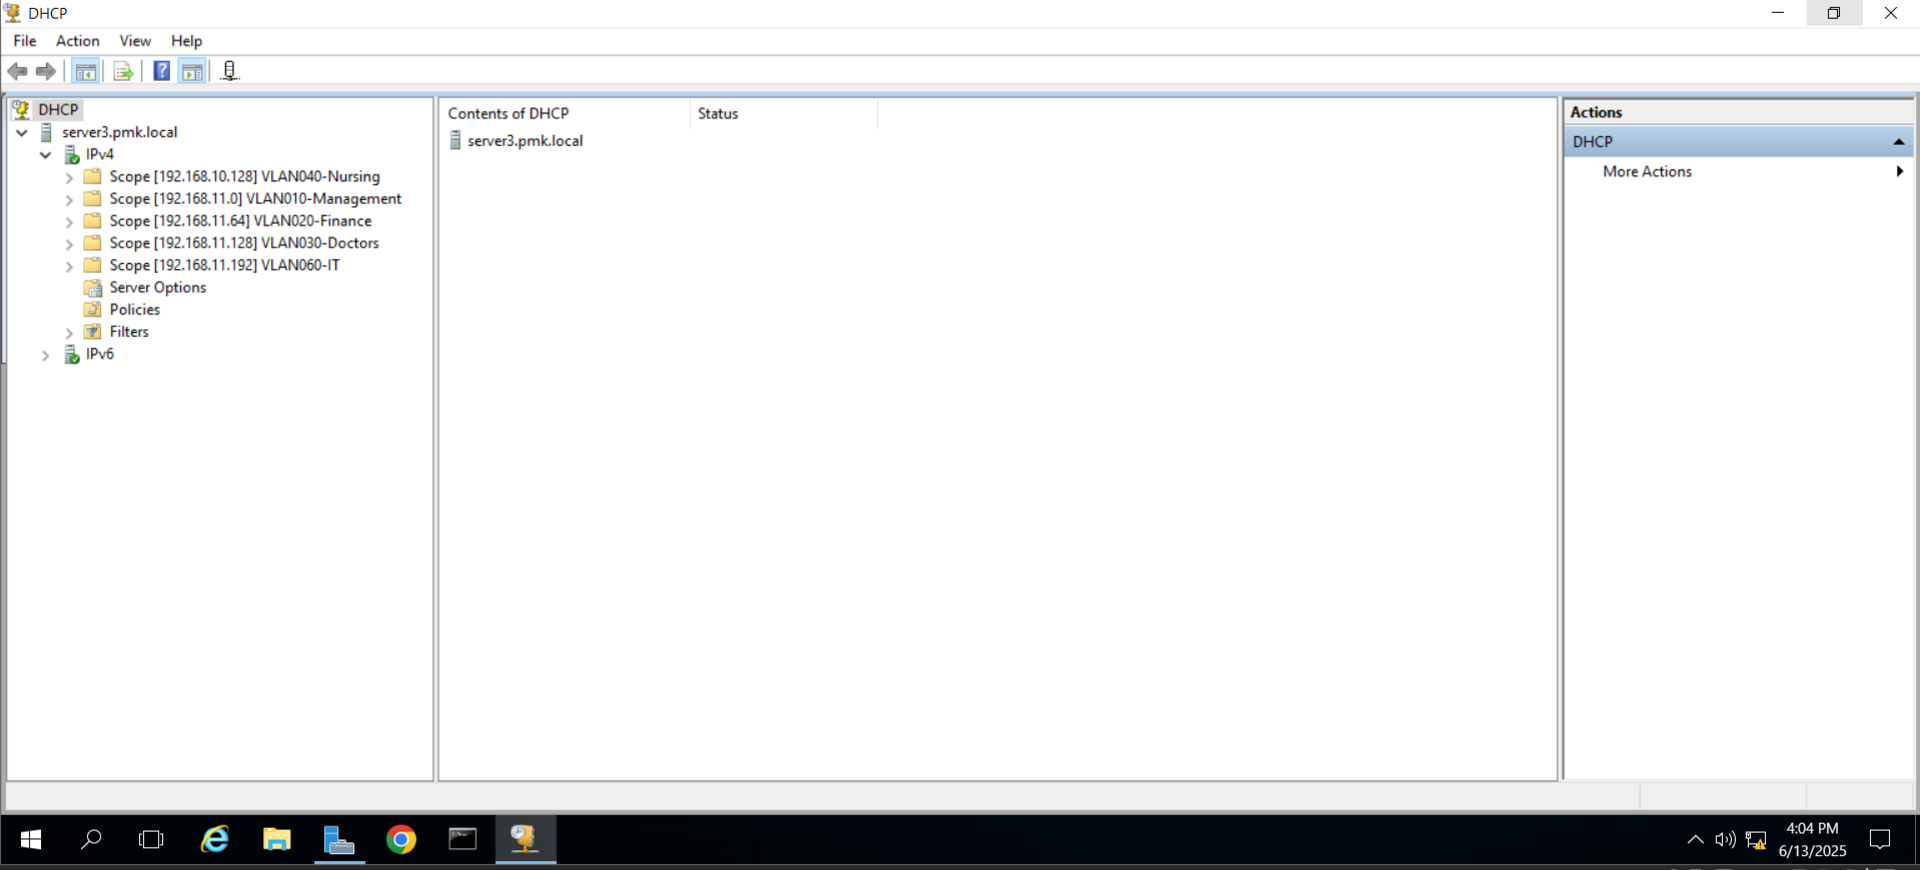Select 'Scope [192.168.11.192] VLAN060-IT' text

tap(225, 265)
